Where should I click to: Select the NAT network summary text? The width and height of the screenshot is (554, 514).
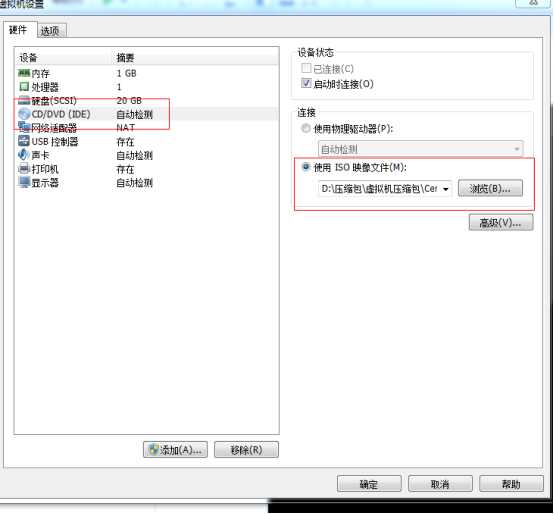pyautogui.click(x=125, y=127)
